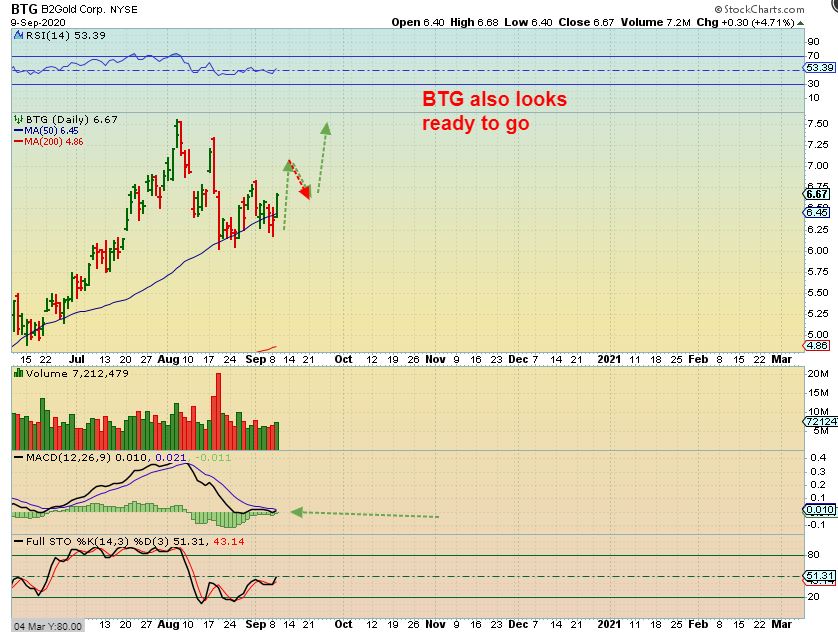Click the 80 stochastic axis level label
This screenshot has width=838, height=632.
813,555
